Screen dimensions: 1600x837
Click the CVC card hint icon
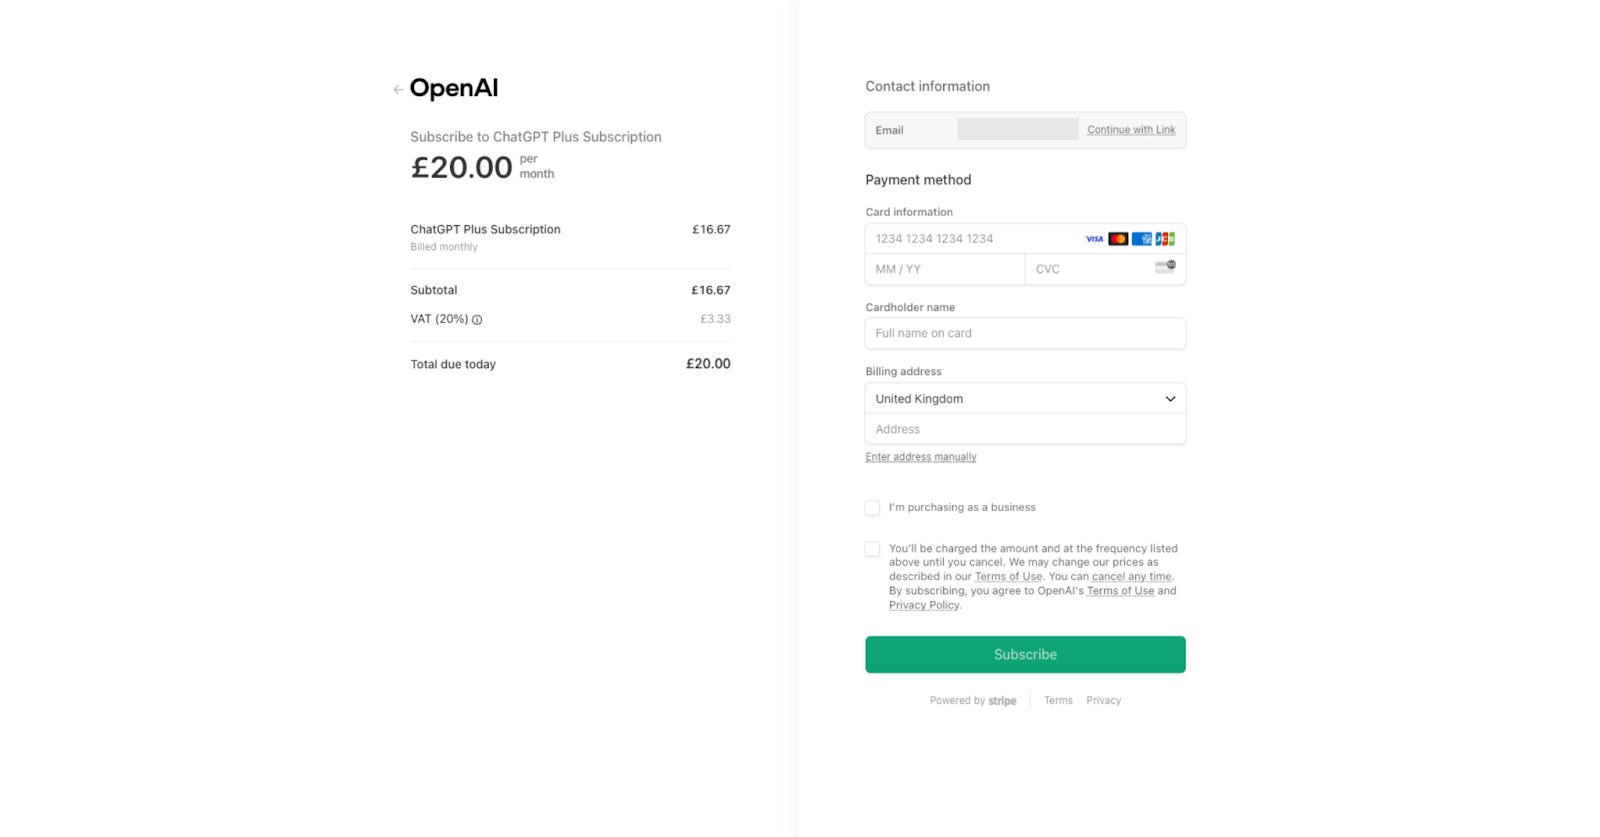pyautogui.click(x=1164, y=266)
